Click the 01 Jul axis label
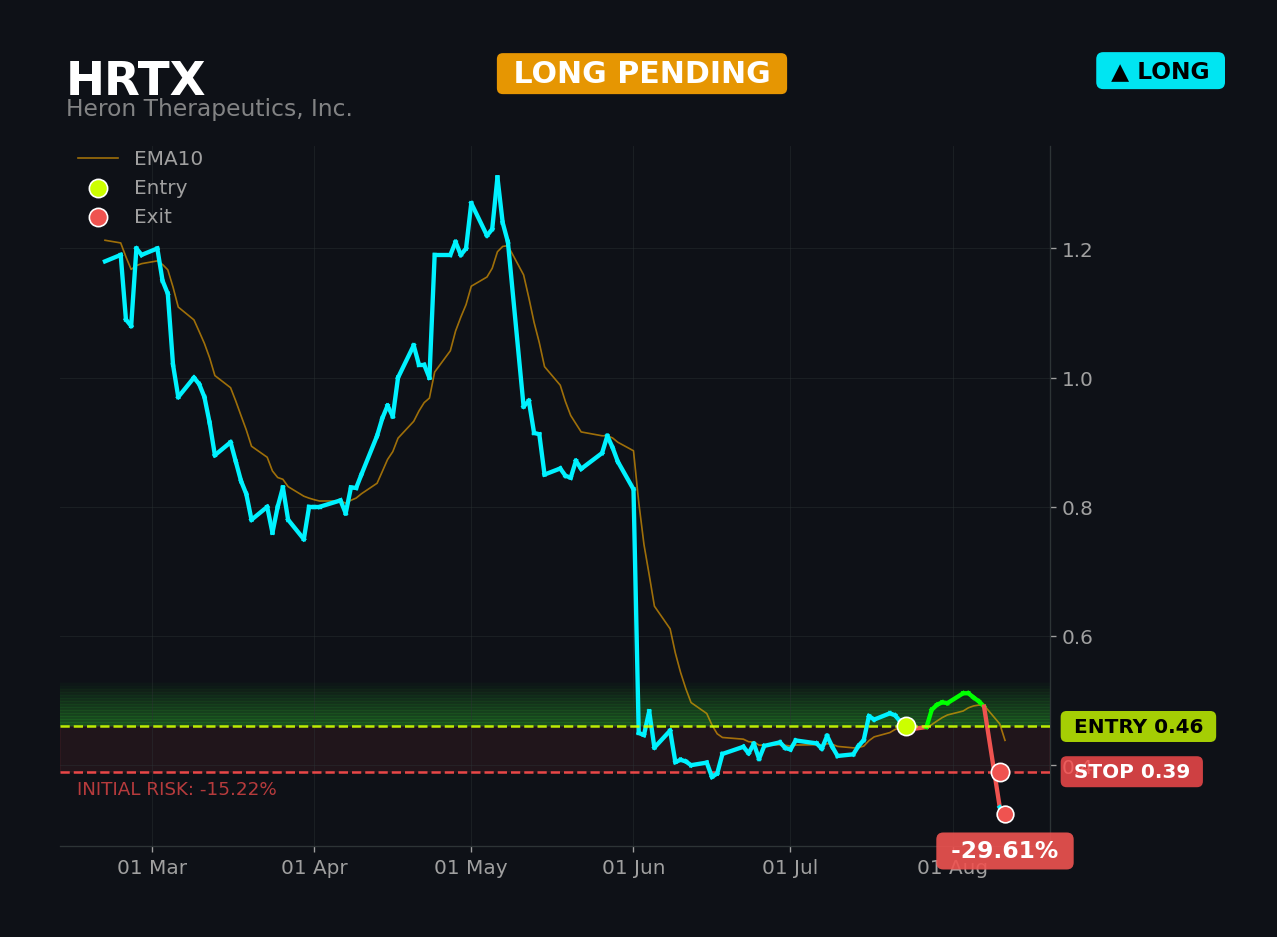Screen dimensions: 1277x937 [x=790, y=868]
